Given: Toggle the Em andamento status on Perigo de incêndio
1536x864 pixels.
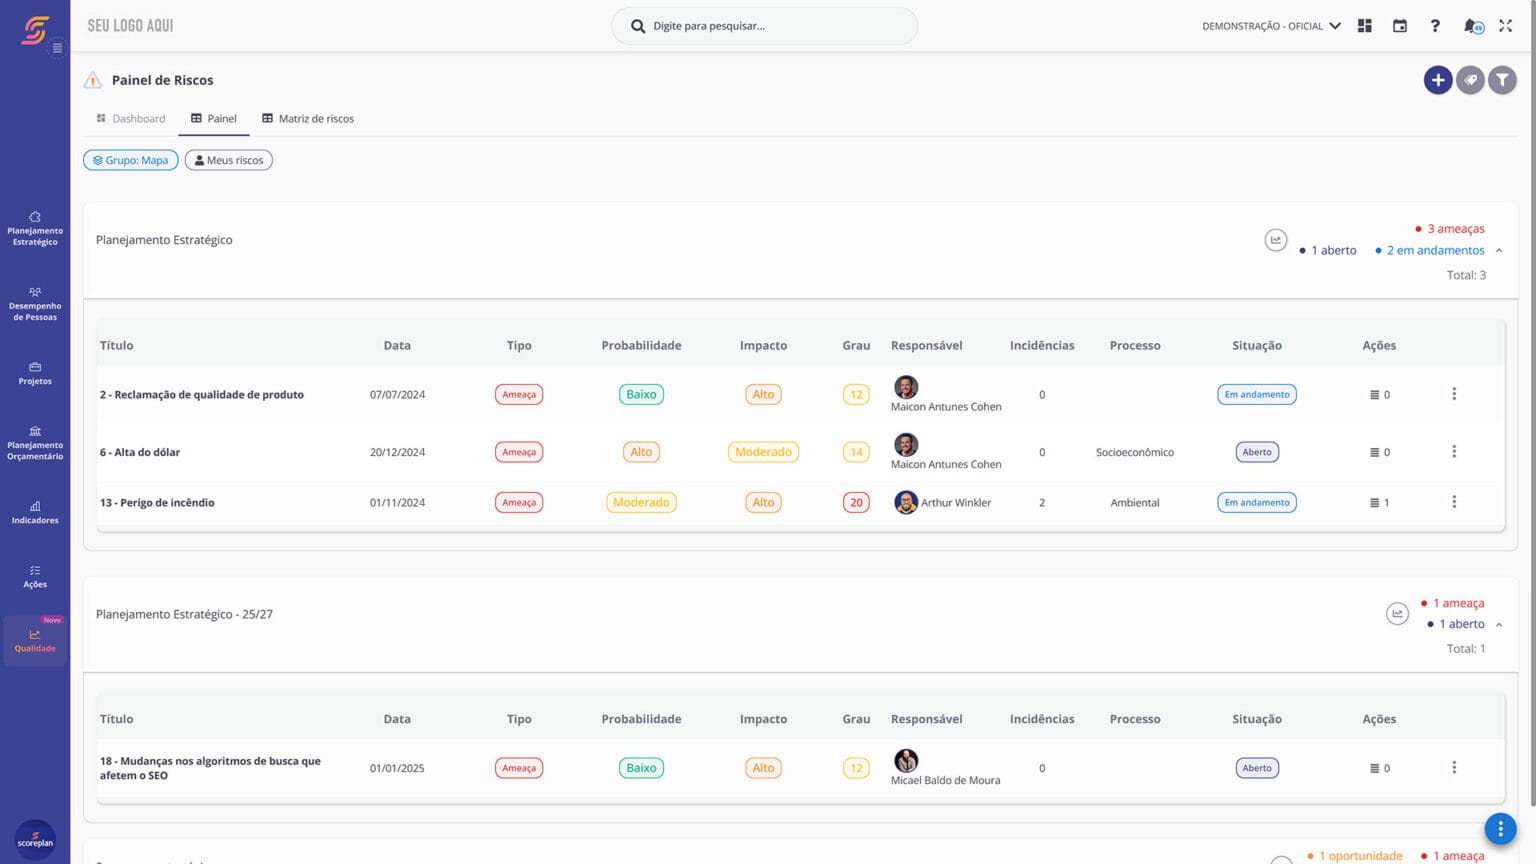Looking at the screenshot, I should [1256, 502].
